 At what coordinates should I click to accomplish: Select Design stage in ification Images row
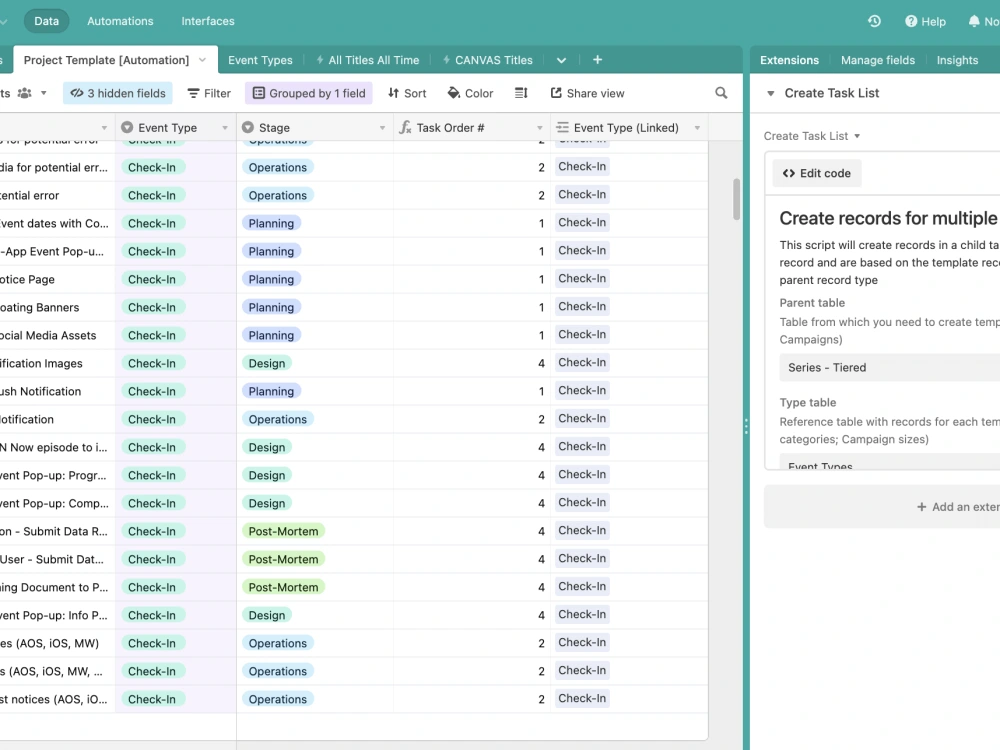pos(267,364)
